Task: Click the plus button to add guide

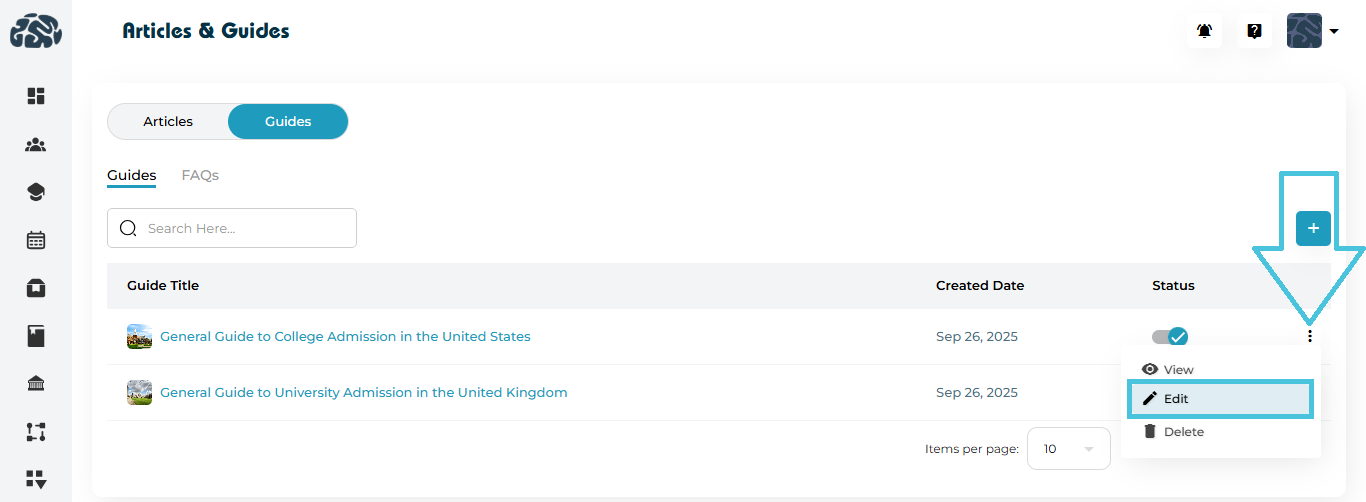Action: click(x=1313, y=228)
